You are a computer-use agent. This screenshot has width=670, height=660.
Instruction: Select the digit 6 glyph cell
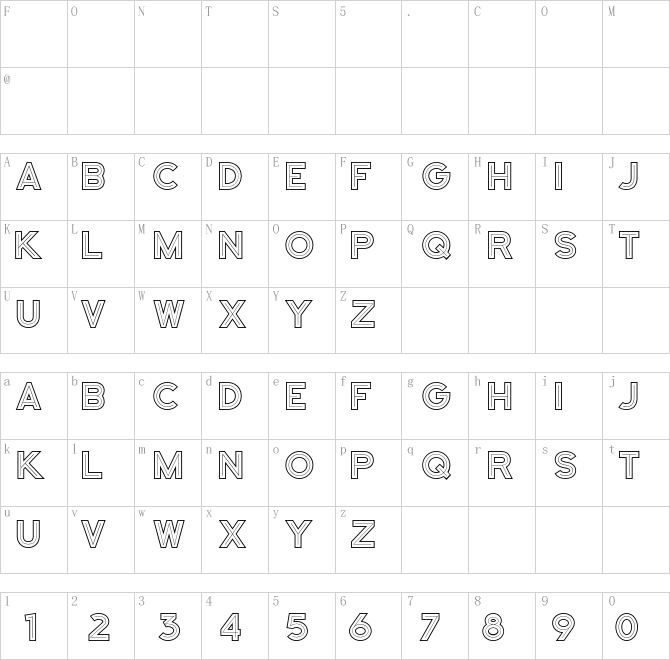click(x=368, y=626)
